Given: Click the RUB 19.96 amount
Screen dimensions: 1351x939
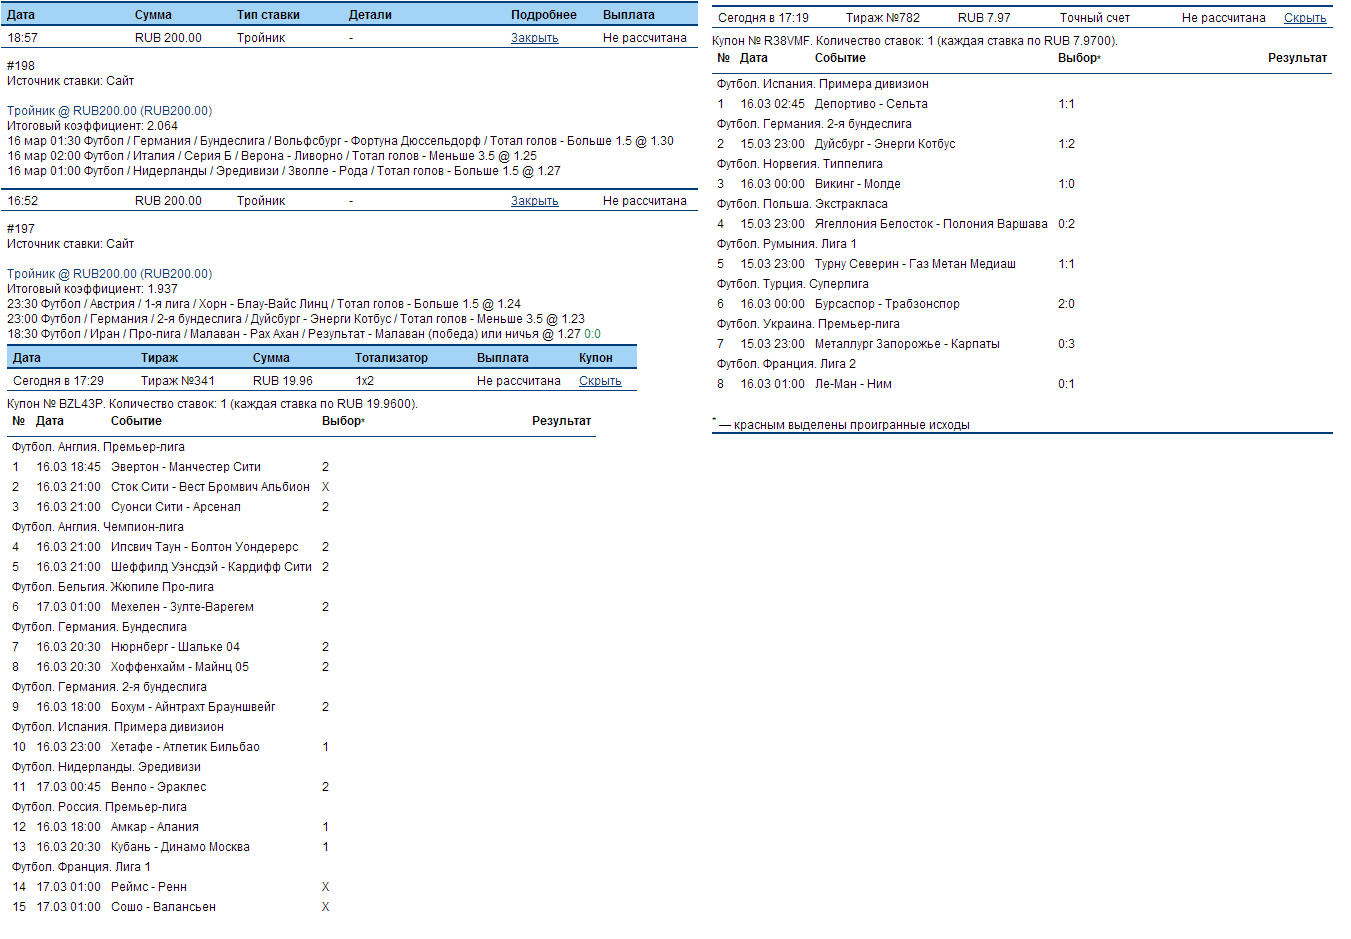Looking at the screenshot, I should (283, 381).
